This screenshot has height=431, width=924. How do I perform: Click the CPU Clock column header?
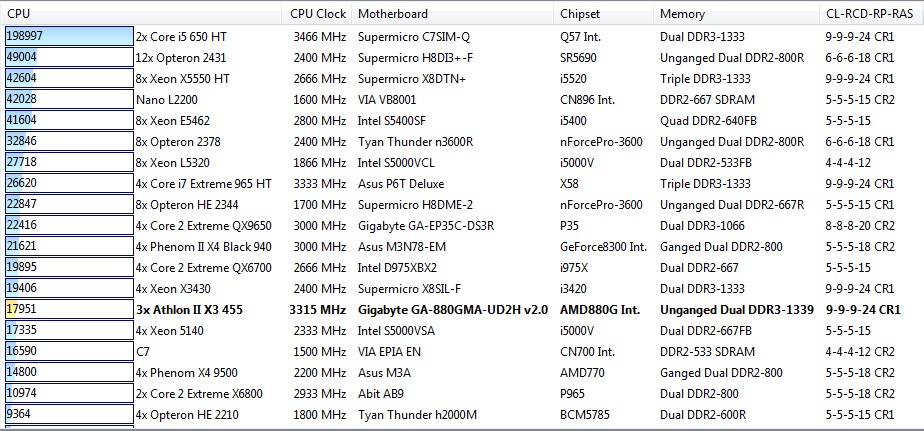point(317,14)
